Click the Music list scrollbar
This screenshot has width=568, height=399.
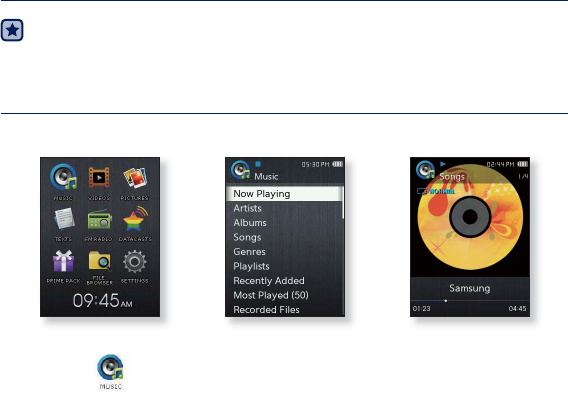(x=343, y=203)
